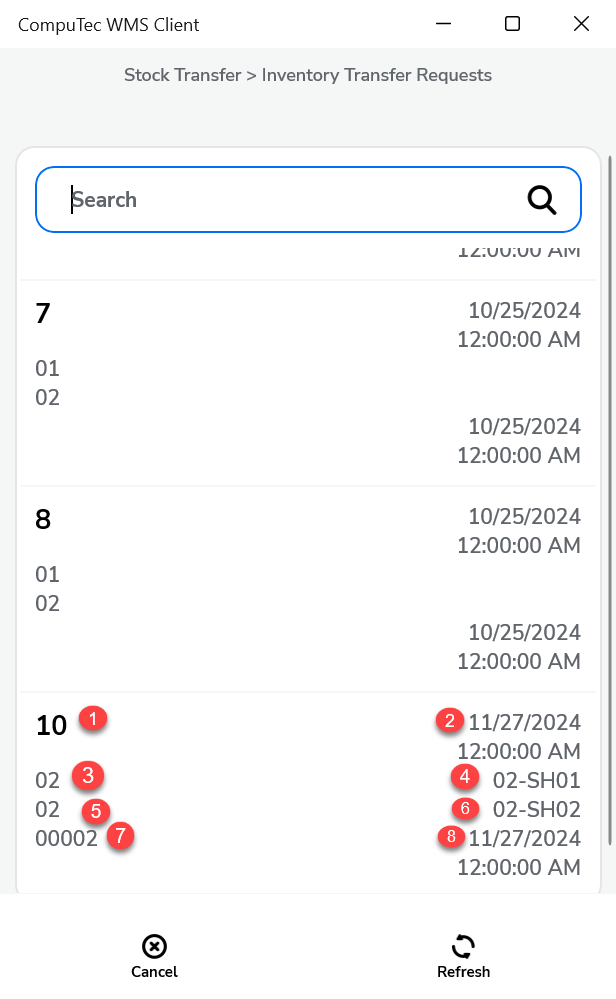The width and height of the screenshot is (616, 999).
Task: Click the 11/27/2024 date on request 10
Action: (525, 722)
